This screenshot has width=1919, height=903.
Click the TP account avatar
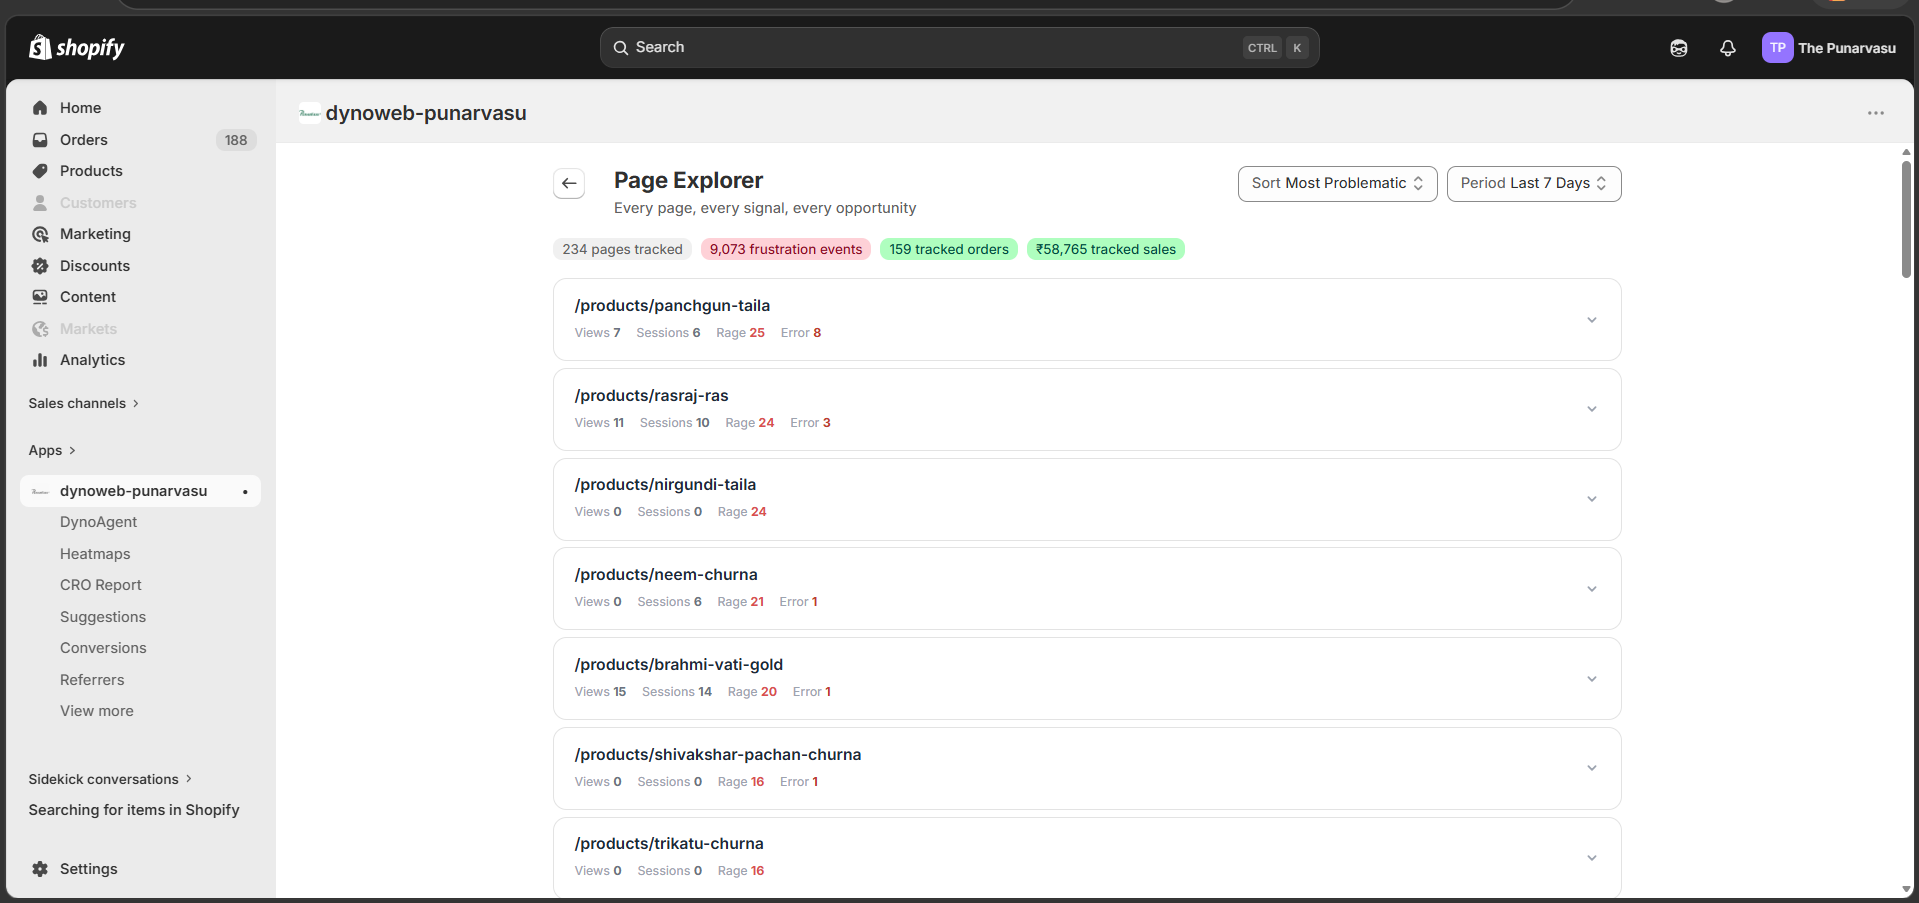click(x=1777, y=47)
